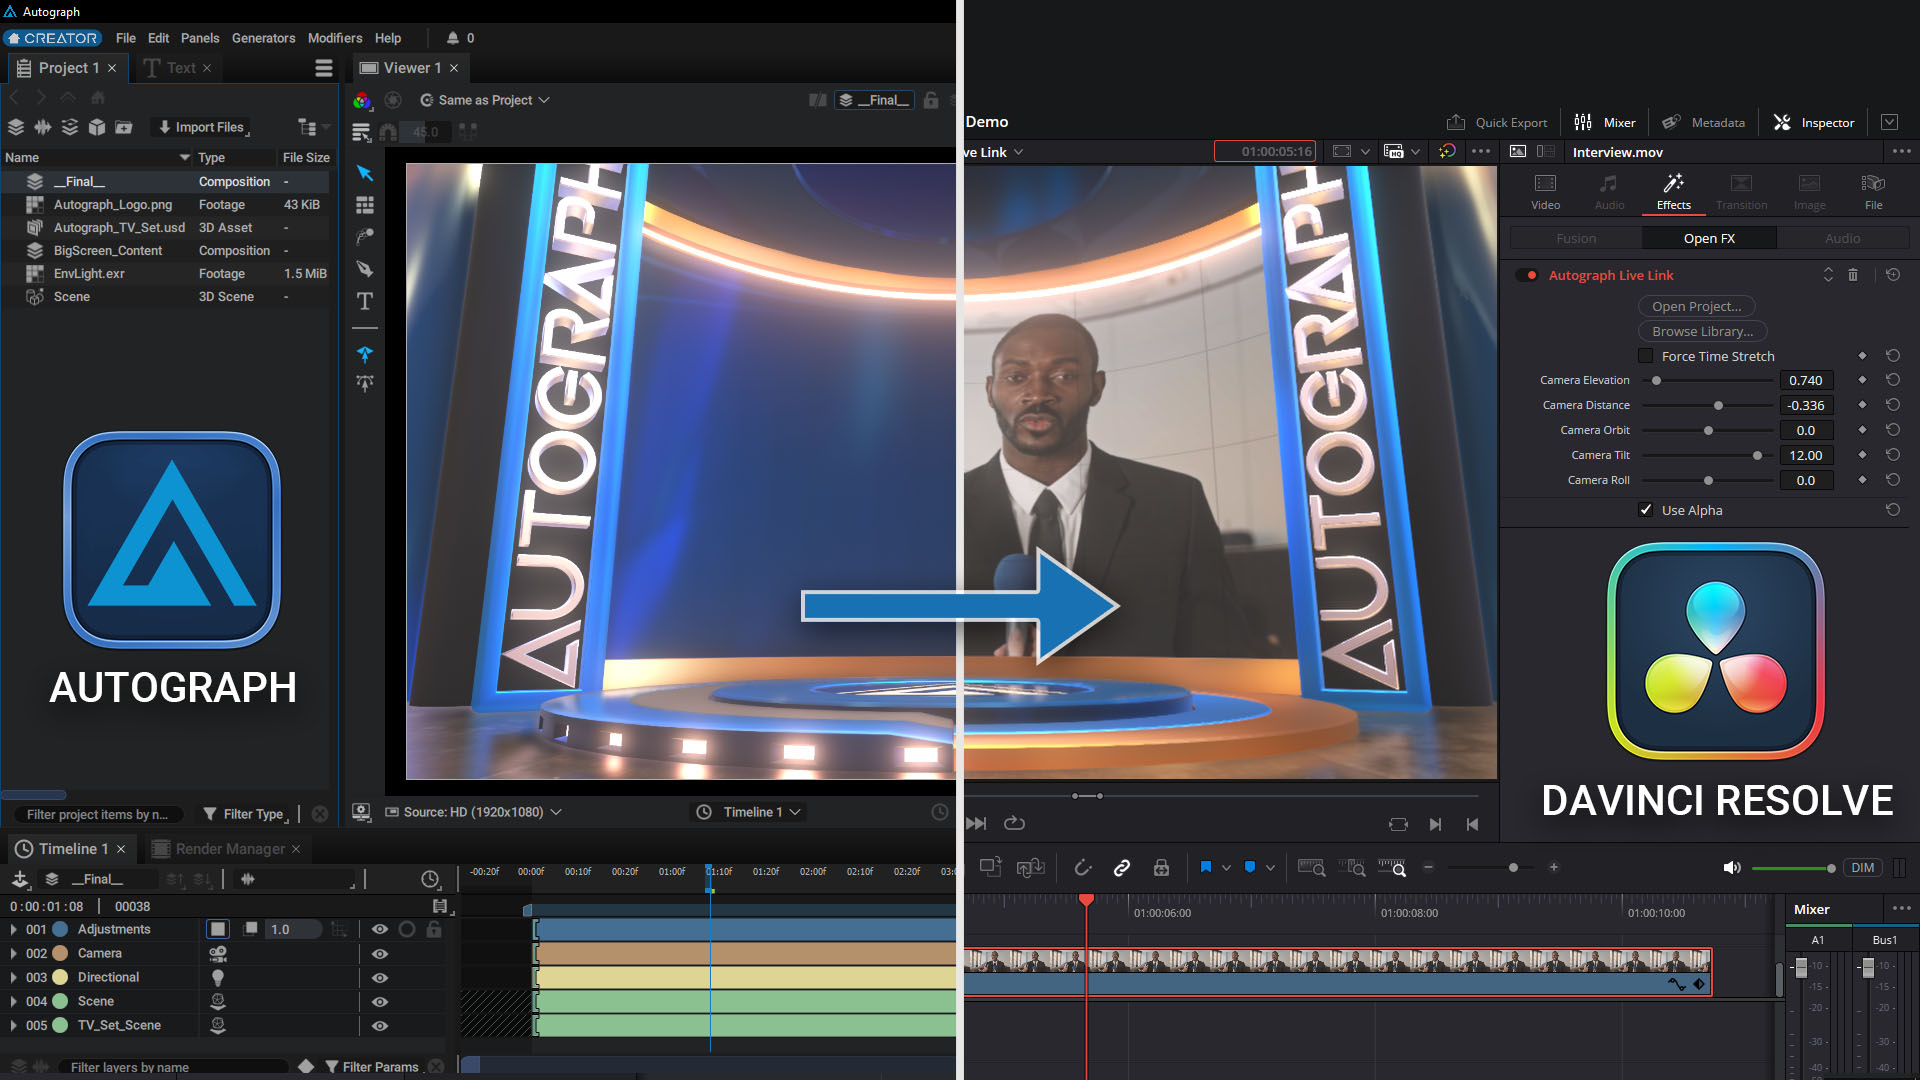
Task: Delete the Autograph Live Link effect
Action: point(1853,274)
